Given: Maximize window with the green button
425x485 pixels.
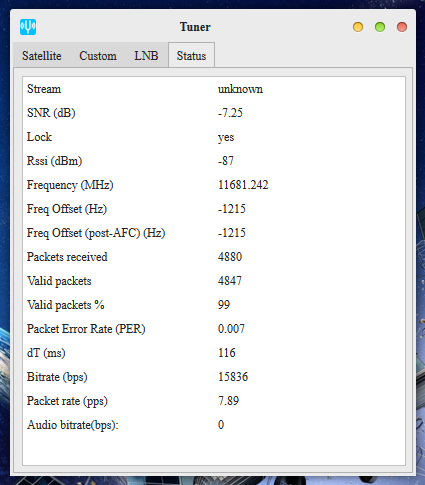Looking at the screenshot, I should tap(380, 27).
